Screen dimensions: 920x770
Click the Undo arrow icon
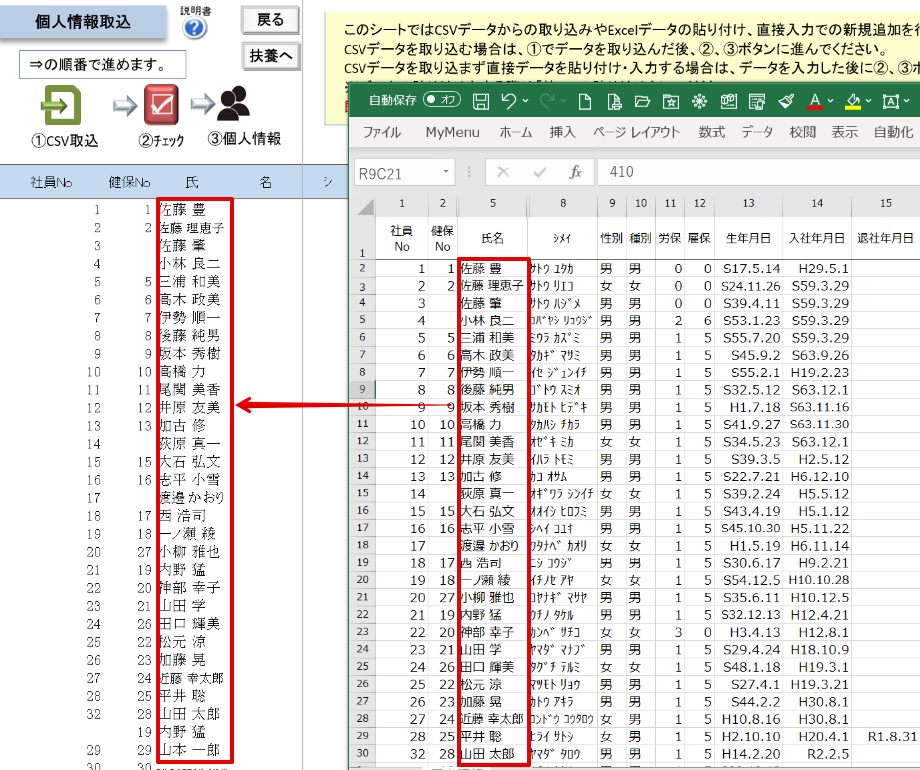(509, 101)
